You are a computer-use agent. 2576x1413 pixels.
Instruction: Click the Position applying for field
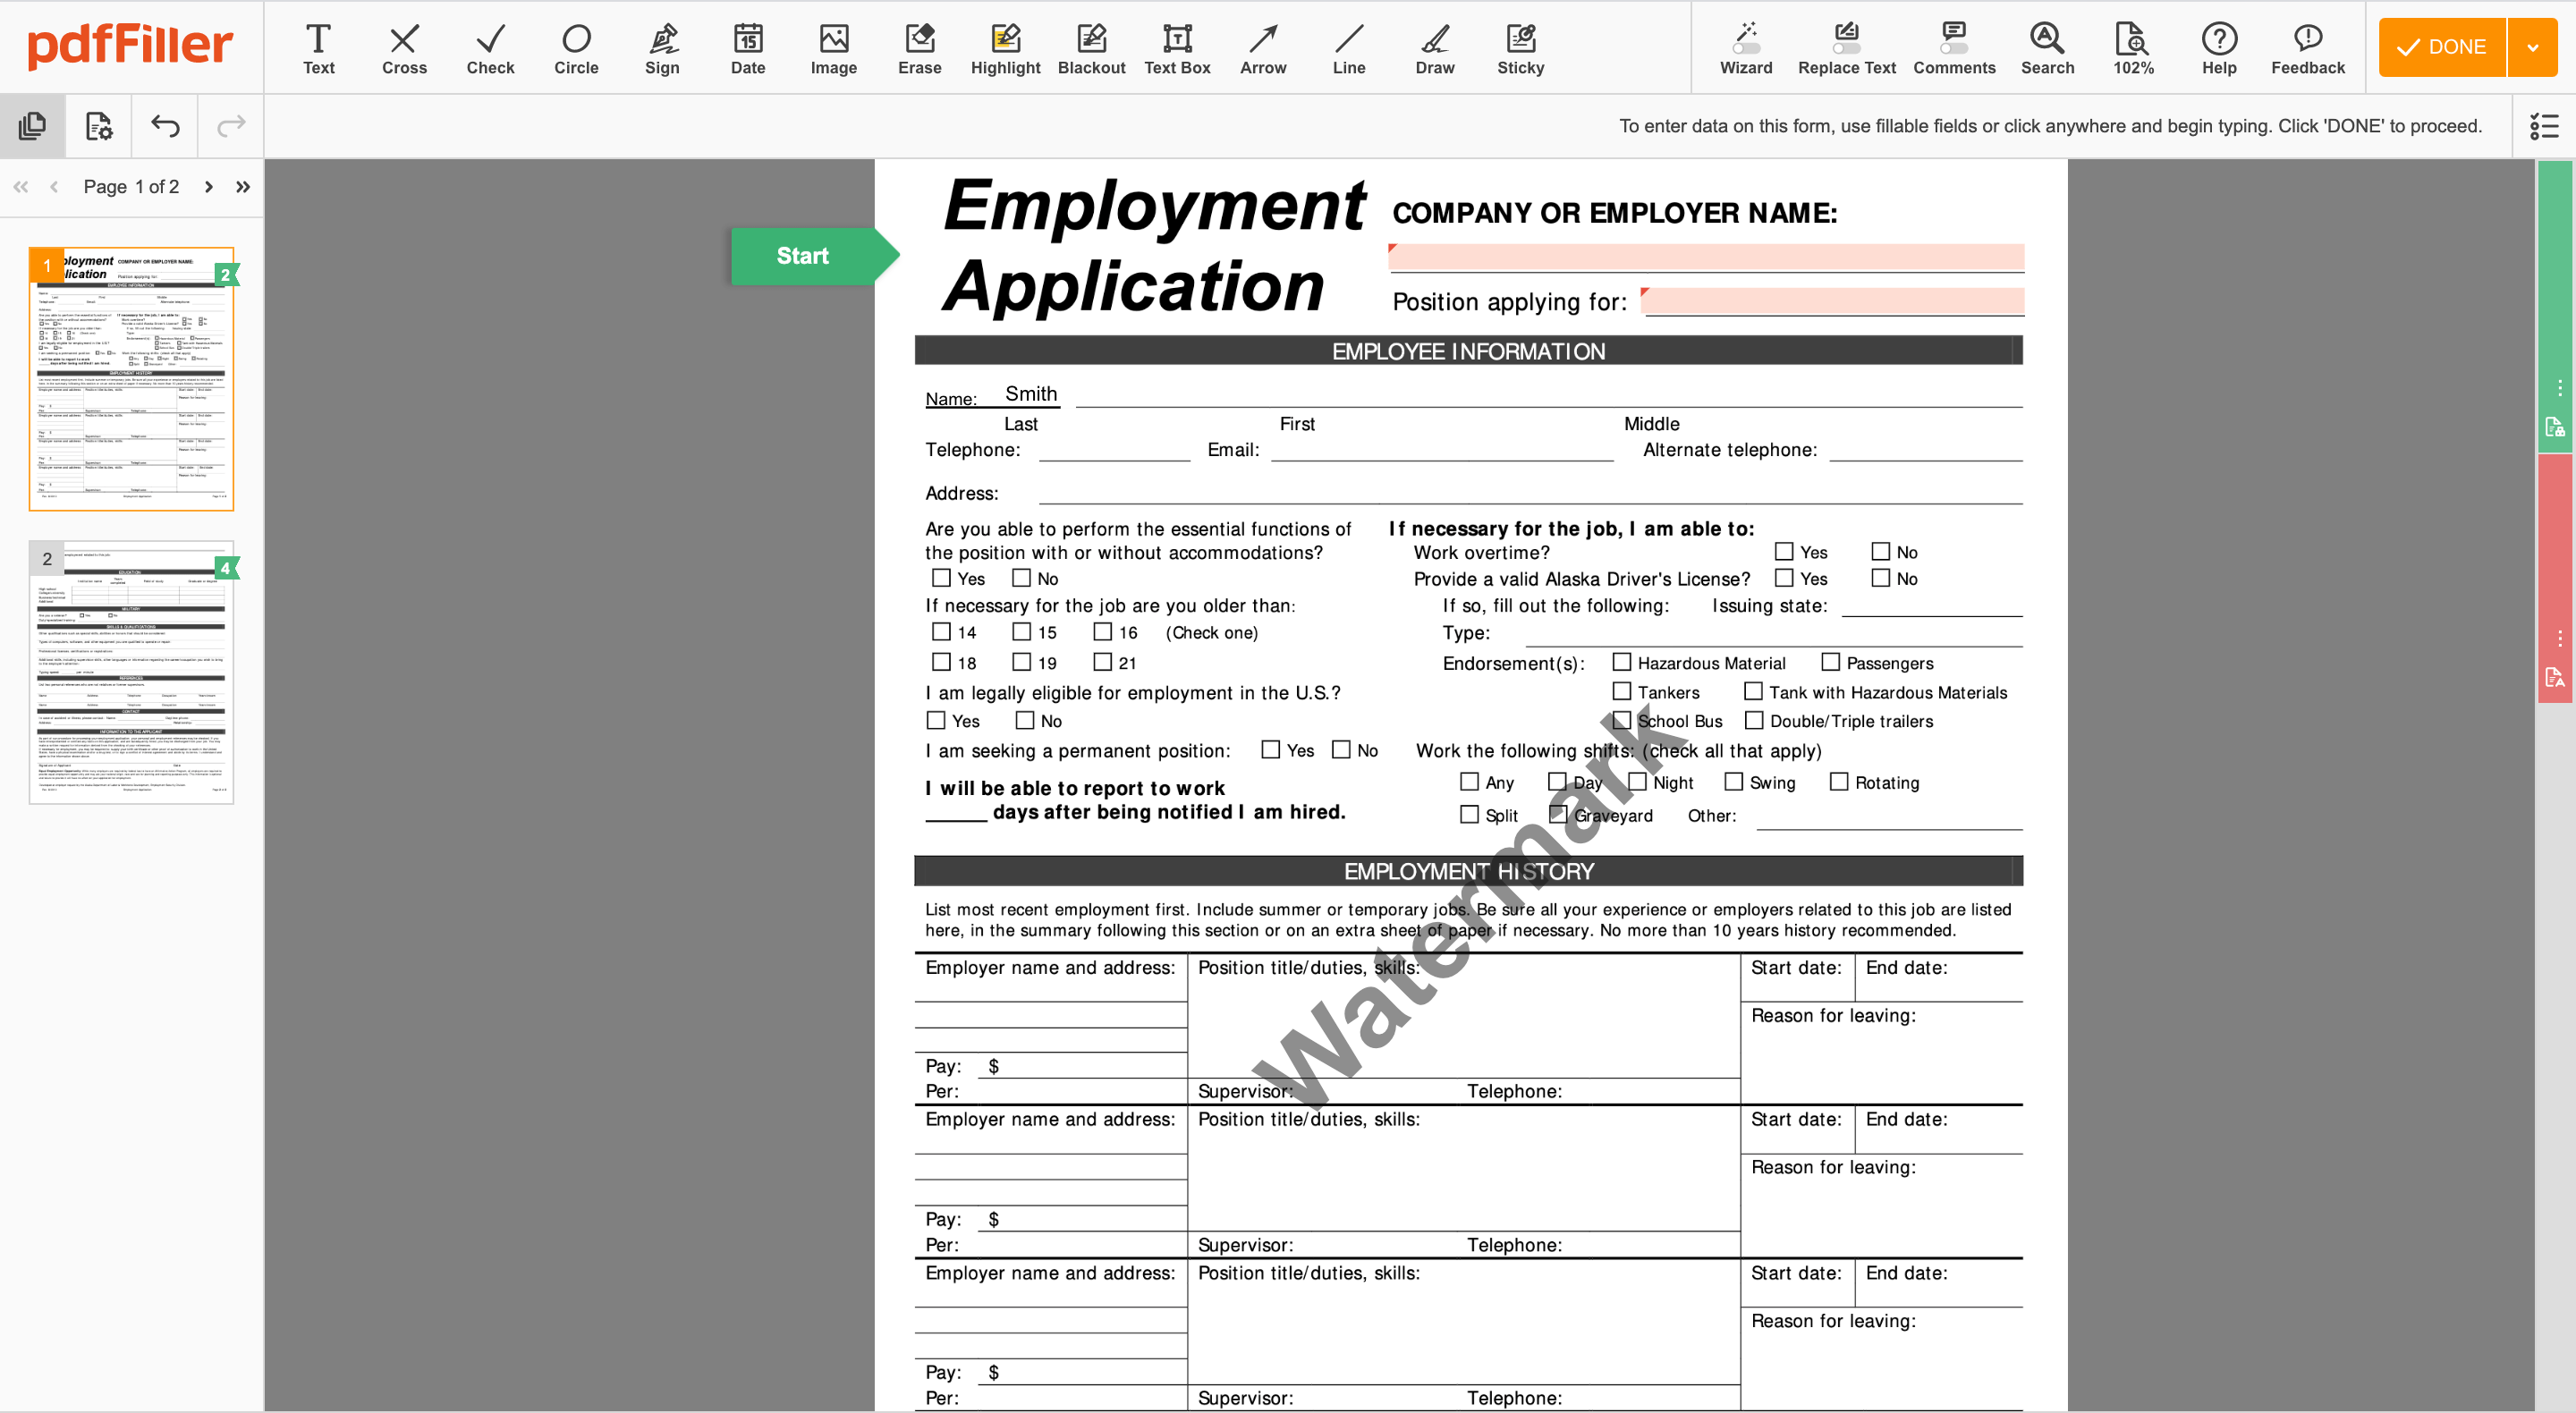coord(1832,301)
